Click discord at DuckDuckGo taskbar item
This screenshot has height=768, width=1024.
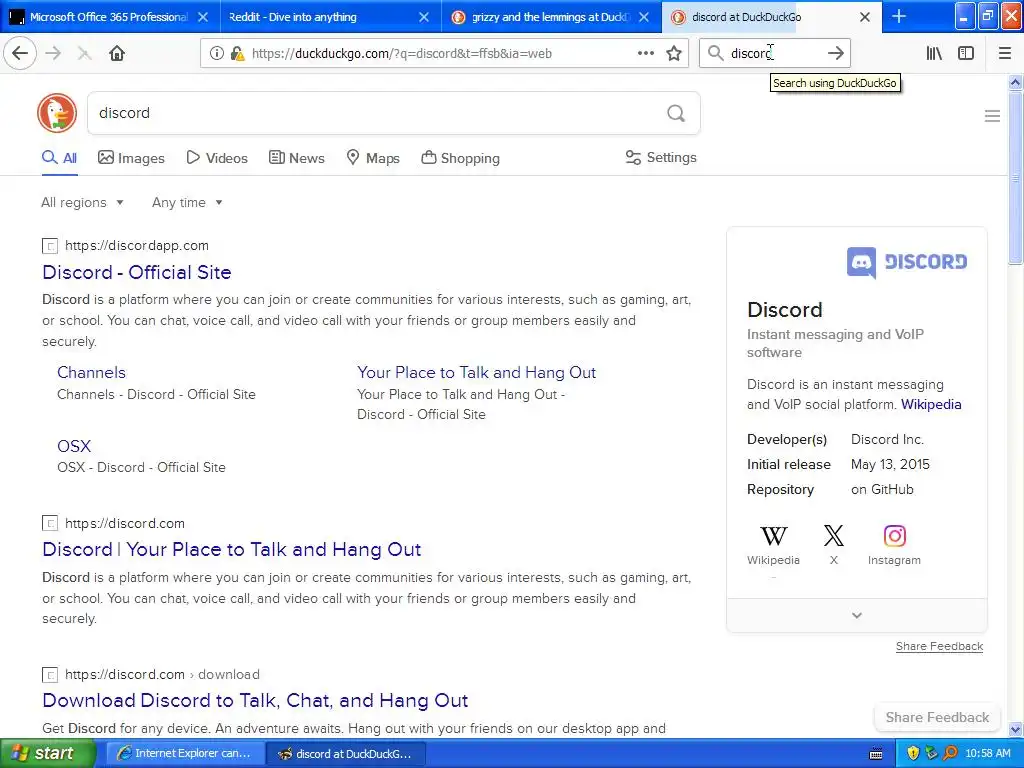[x=347, y=754]
